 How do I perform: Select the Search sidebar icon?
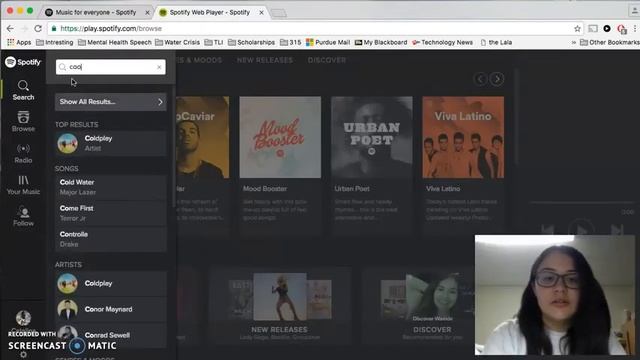tap(23, 90)
